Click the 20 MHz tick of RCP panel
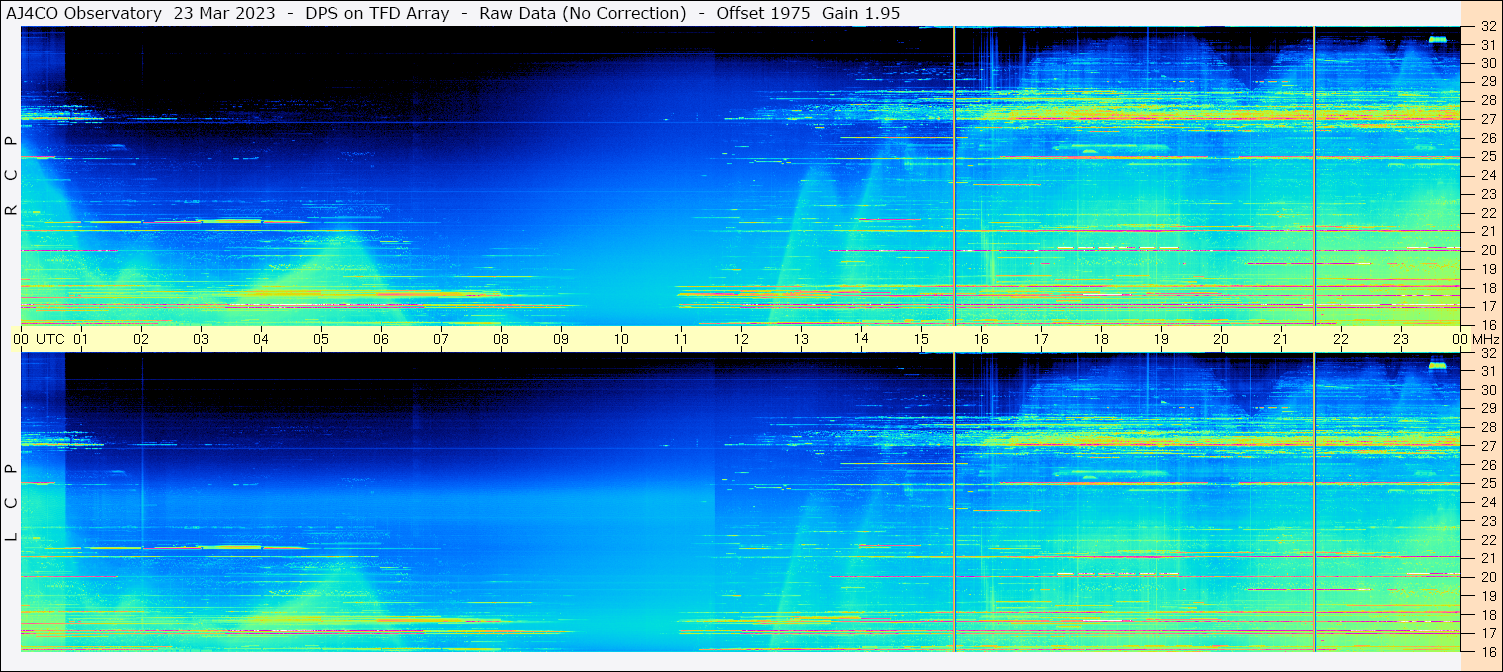 click(1488, 250)
